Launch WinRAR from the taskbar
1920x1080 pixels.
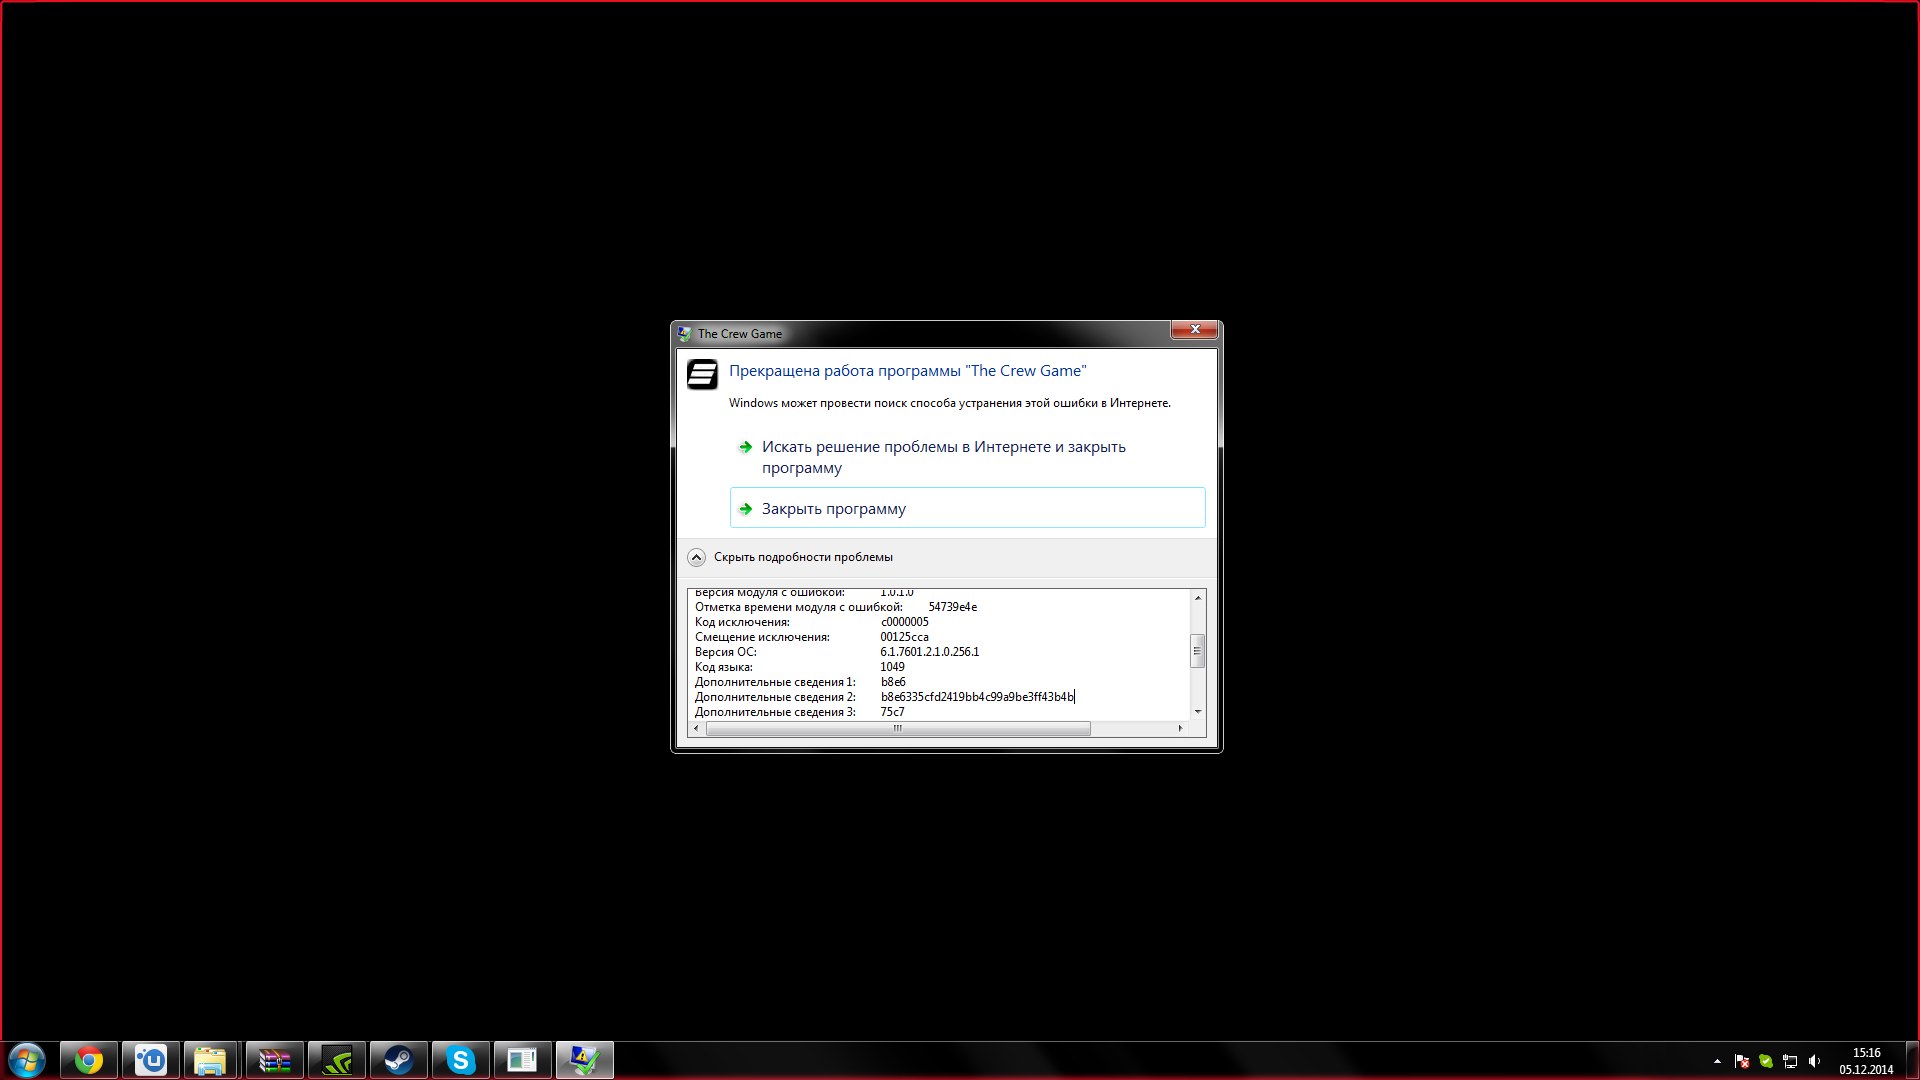click(274, 1060)
